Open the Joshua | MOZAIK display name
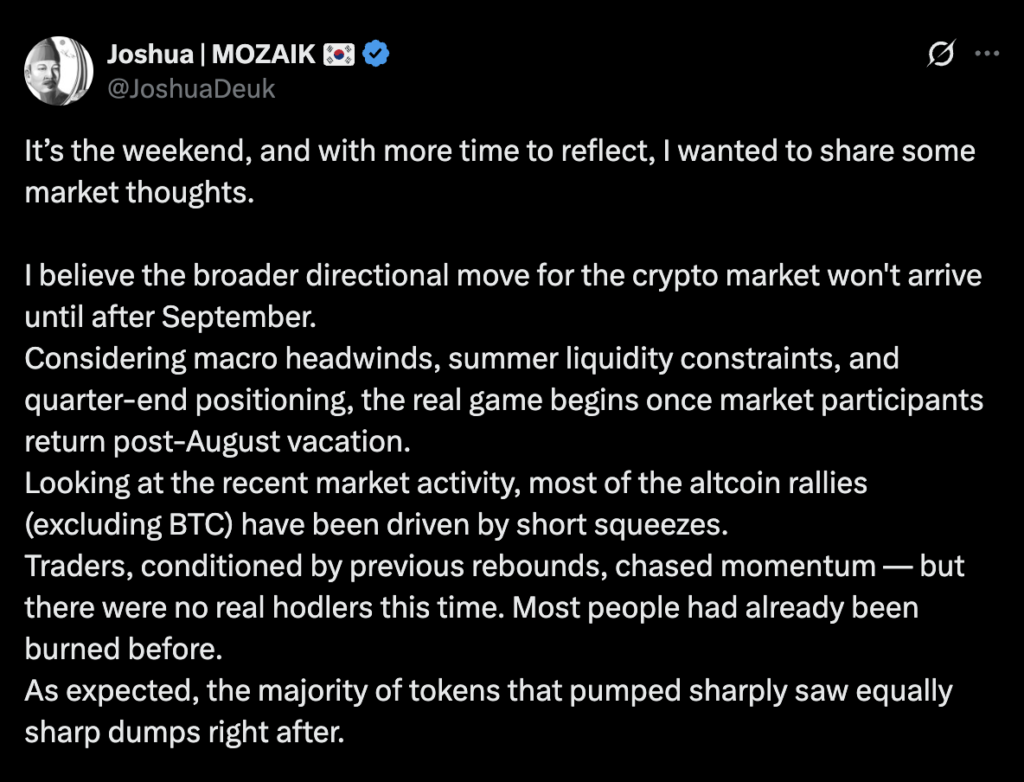This screenshot has width=1024, height=782. pyautogui.click(x=212, y=54)
